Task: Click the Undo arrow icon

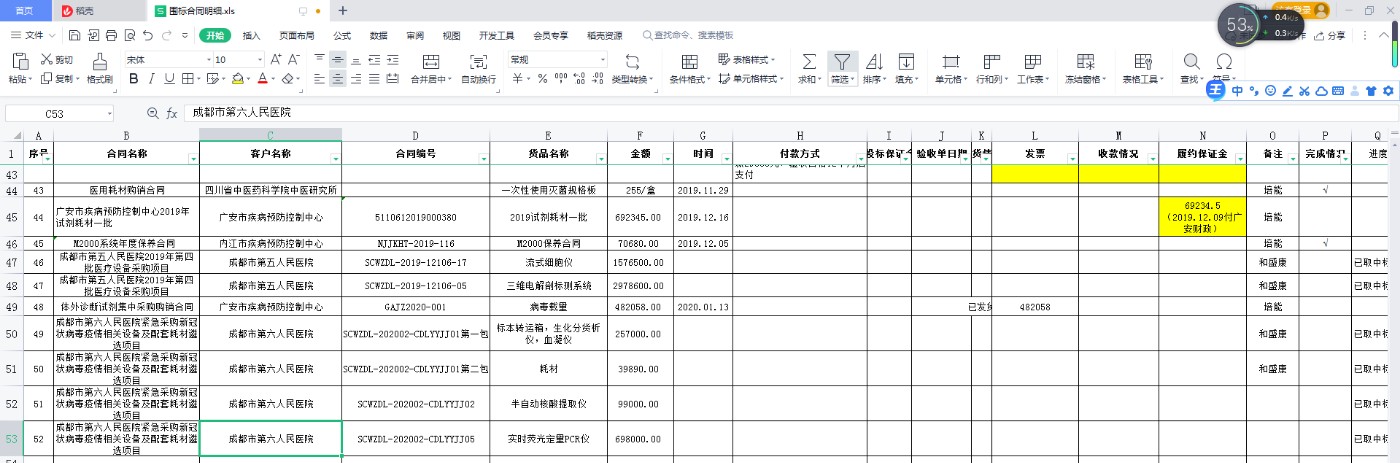Action: pyautogui.click(x=148, y=35)
